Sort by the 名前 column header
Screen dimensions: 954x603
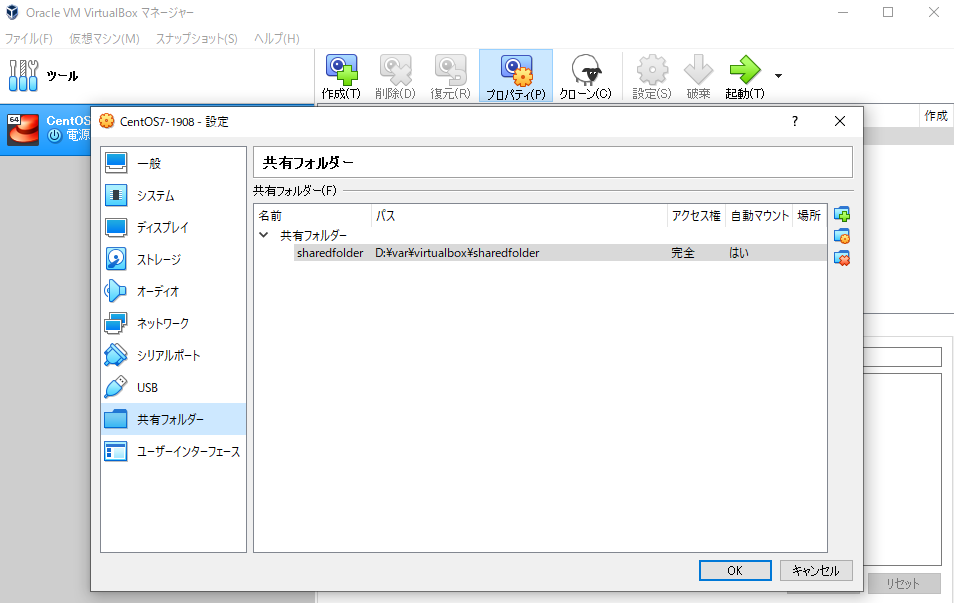pyautogui.click(x=313, y=215)
